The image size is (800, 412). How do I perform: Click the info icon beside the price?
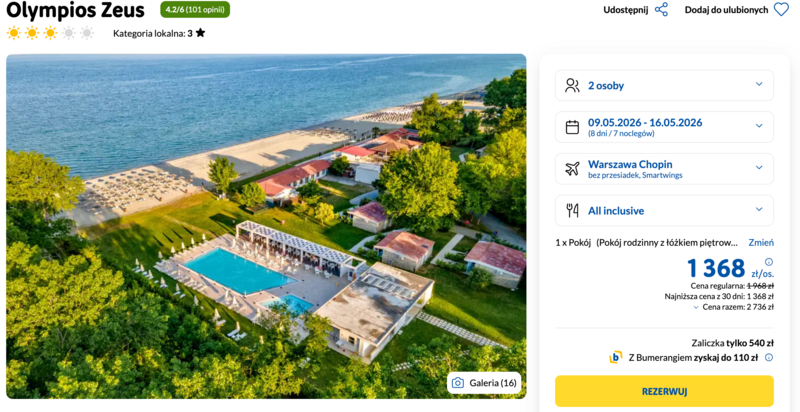coord(769,262)
